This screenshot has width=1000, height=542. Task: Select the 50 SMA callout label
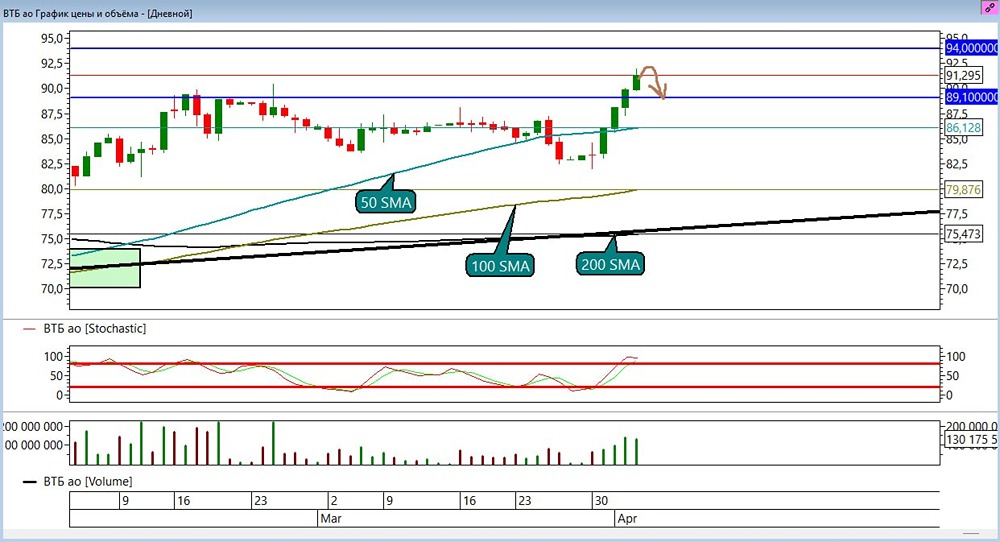coord(386,203)
